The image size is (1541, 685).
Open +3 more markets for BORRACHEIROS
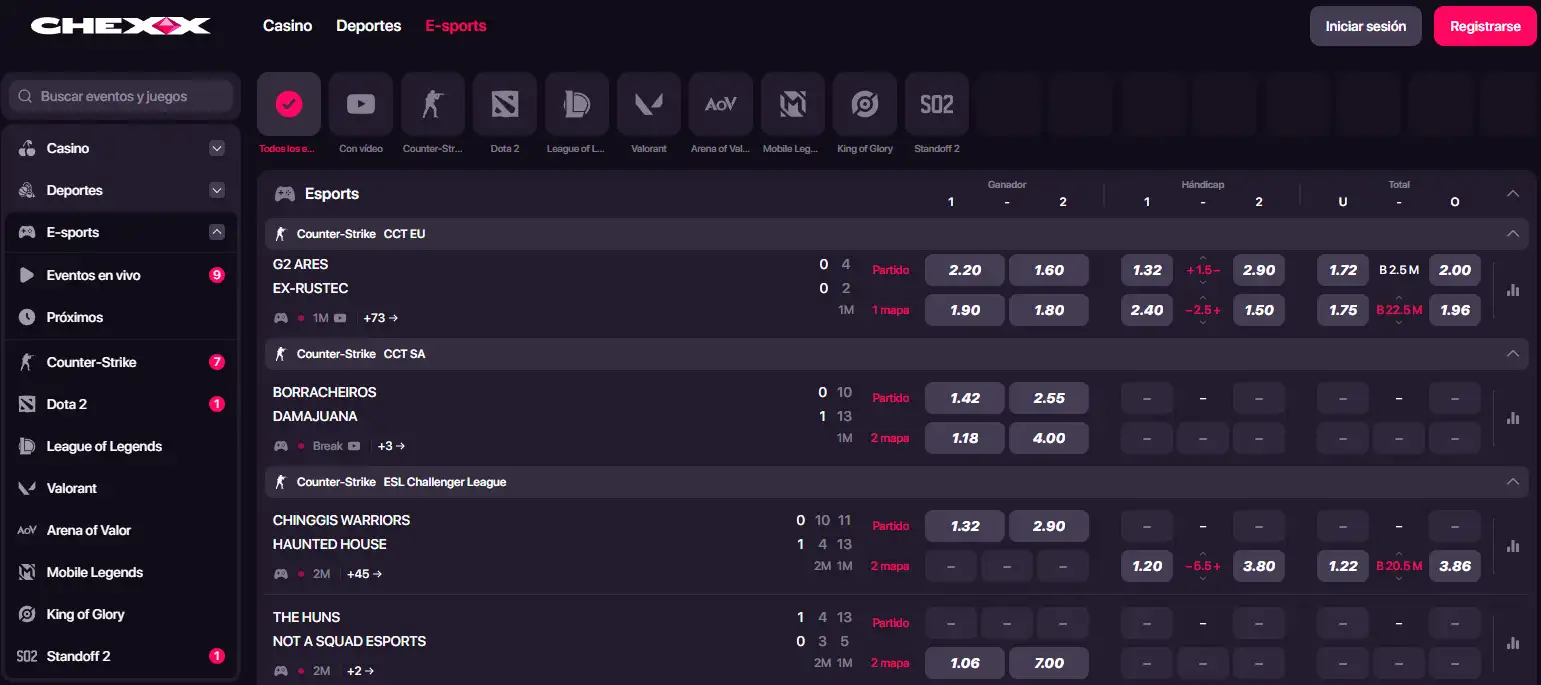tap(391, 446)
